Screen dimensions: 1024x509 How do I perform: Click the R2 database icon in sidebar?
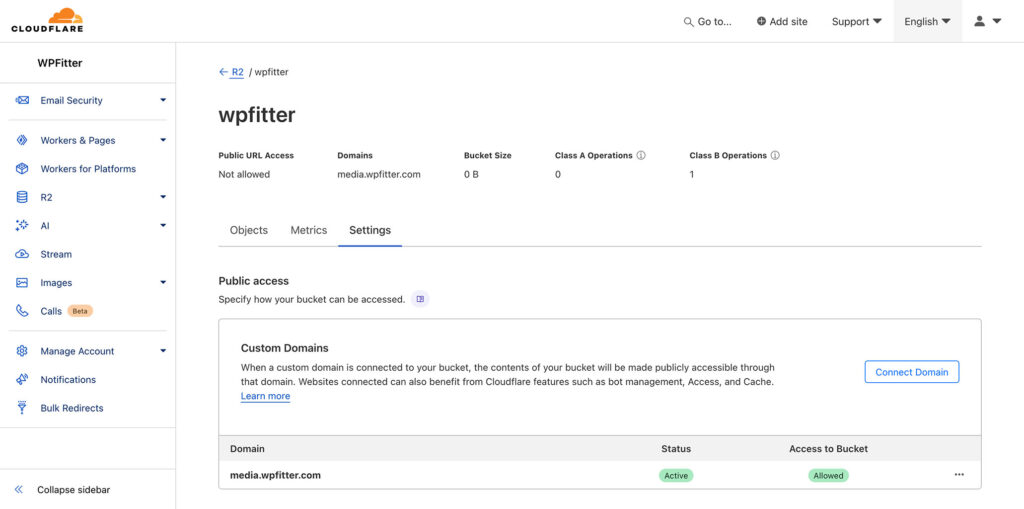[x=22, y=198]
